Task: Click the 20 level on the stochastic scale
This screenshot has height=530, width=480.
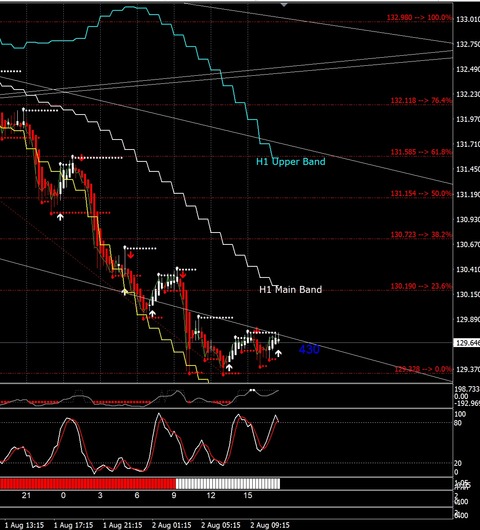Action: (458, 463)
